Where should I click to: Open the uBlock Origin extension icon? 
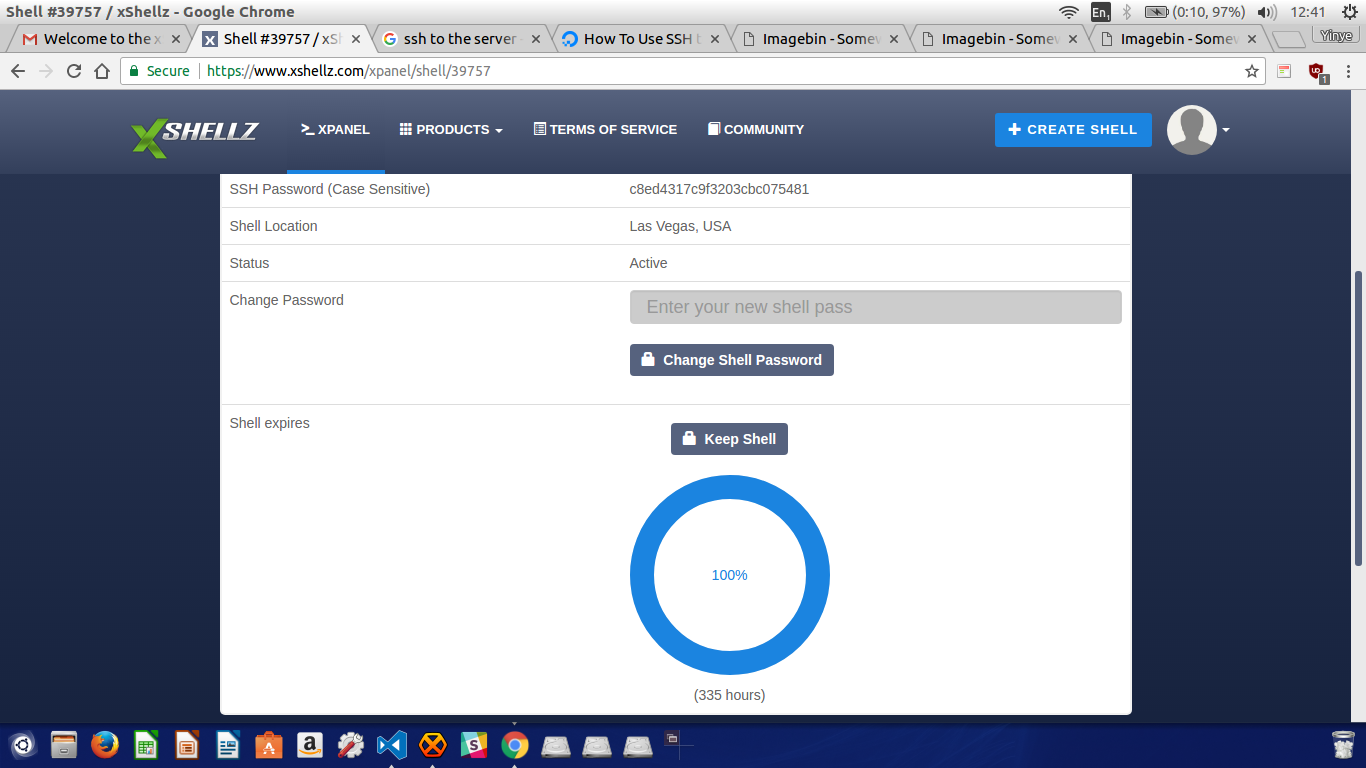[x=1317, y=72]
